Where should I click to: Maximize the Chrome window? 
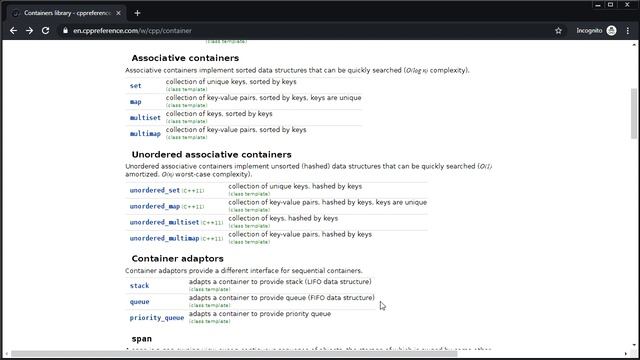coord(611,5)
